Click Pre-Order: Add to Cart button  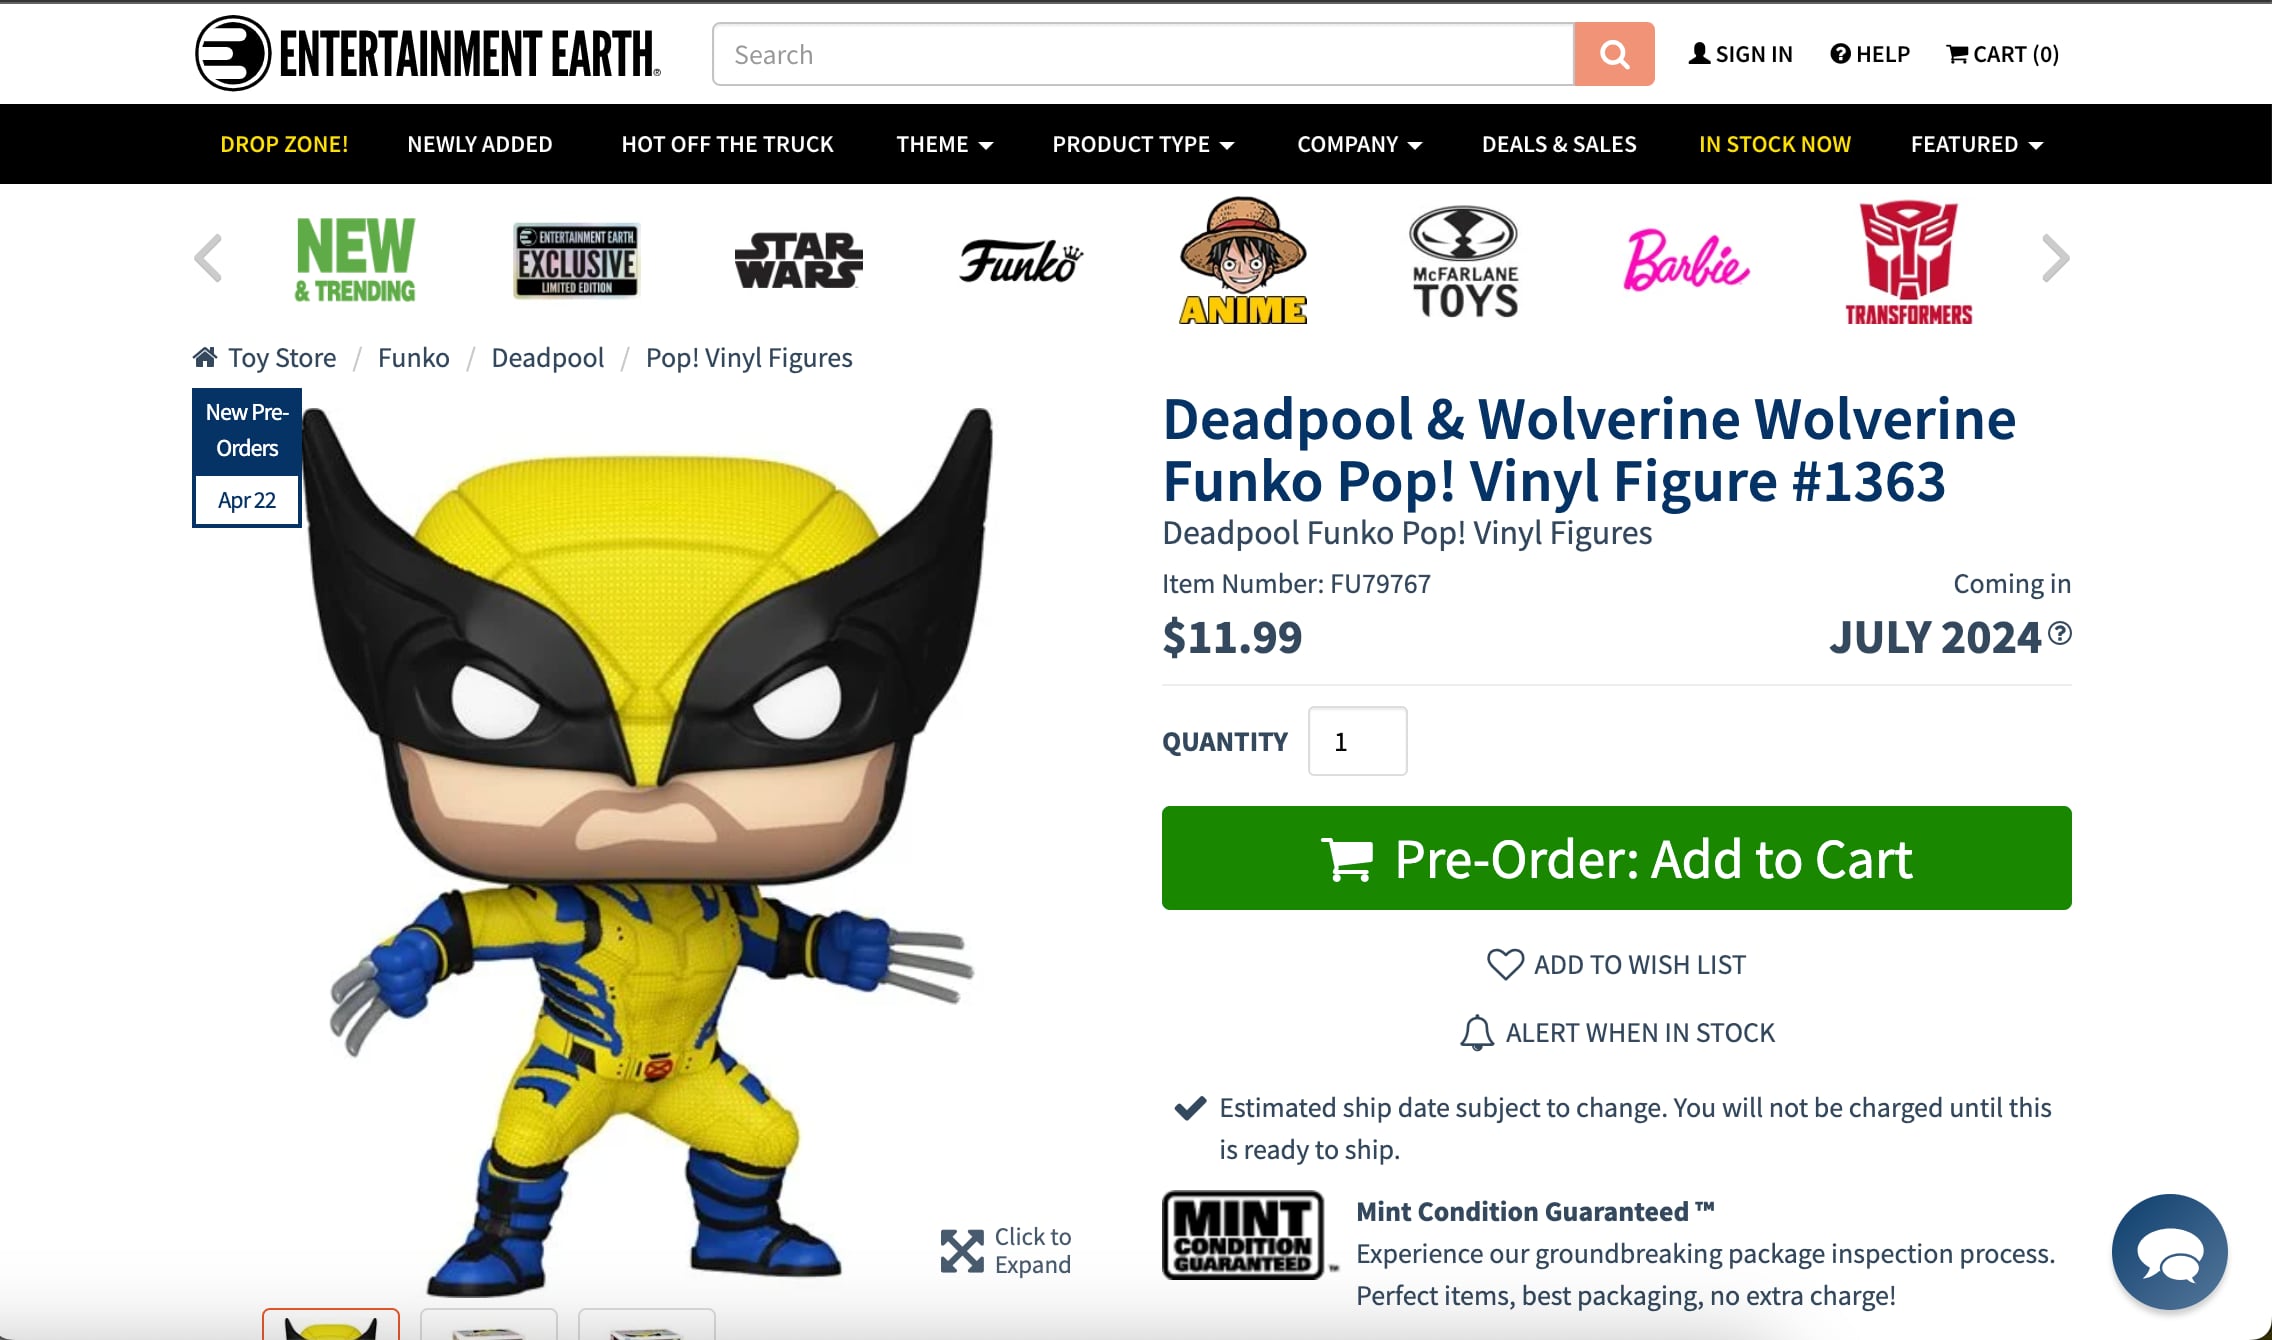(x=1616, y=858)
